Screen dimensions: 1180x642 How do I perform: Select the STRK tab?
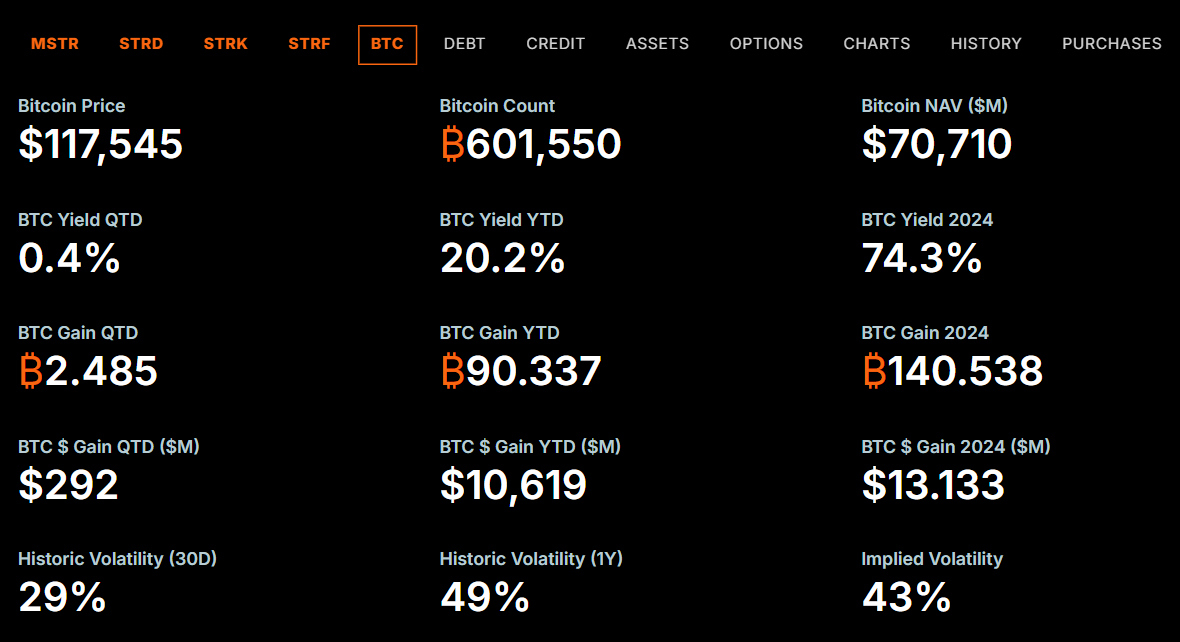click(x=225, y=43)
